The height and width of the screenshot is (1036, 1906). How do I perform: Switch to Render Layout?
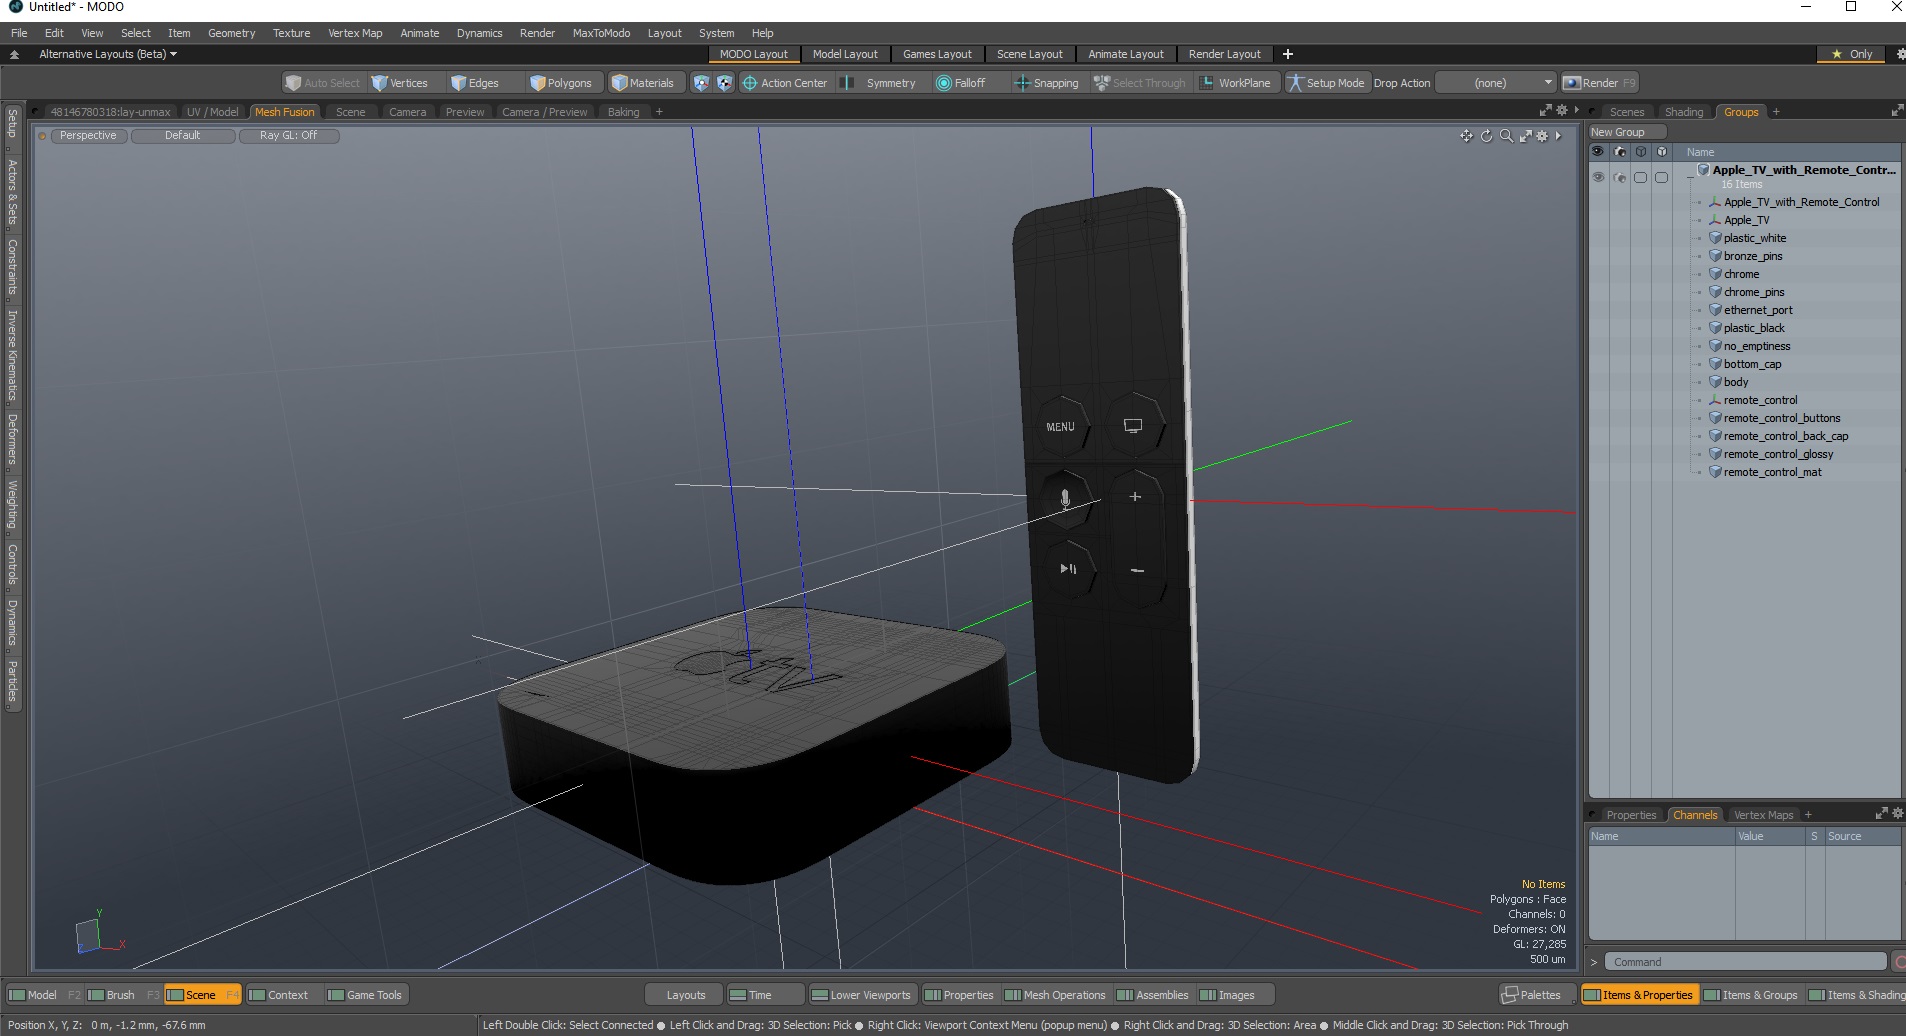(x=1225, y=54)
